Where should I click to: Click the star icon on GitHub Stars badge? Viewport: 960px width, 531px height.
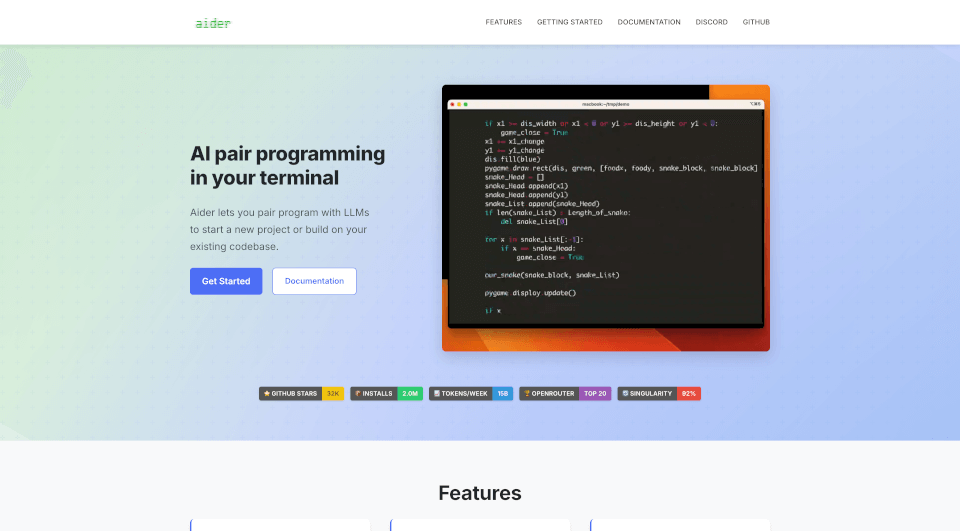coord(267,394)
